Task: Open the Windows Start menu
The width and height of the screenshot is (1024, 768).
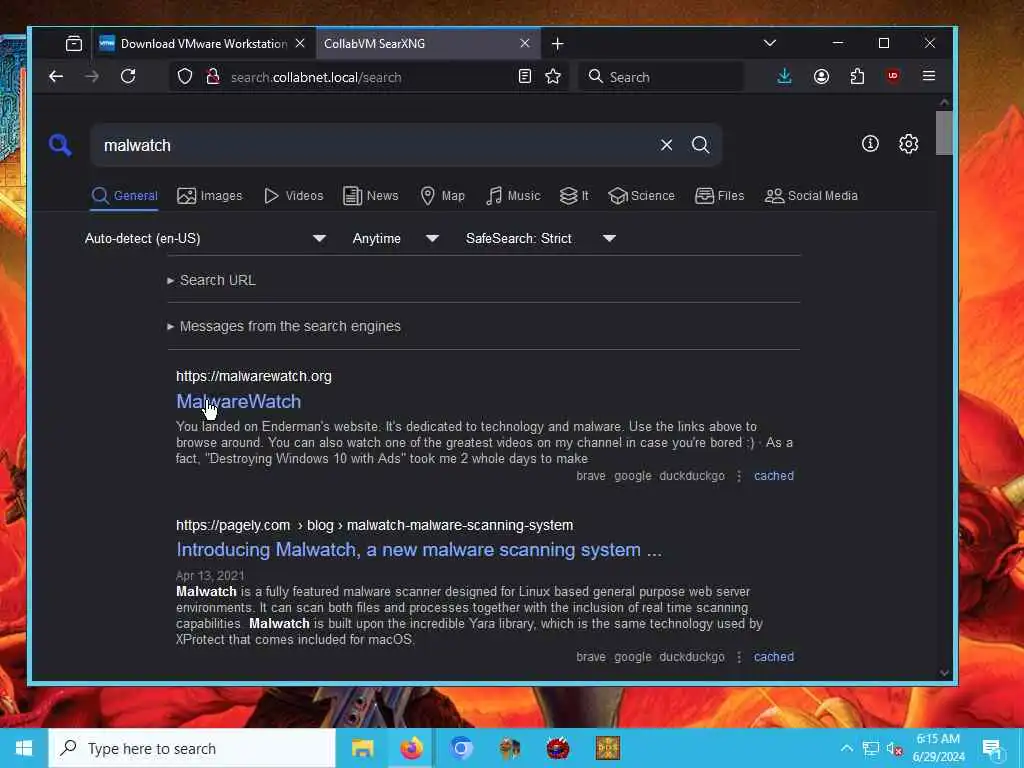Action: 24,748
